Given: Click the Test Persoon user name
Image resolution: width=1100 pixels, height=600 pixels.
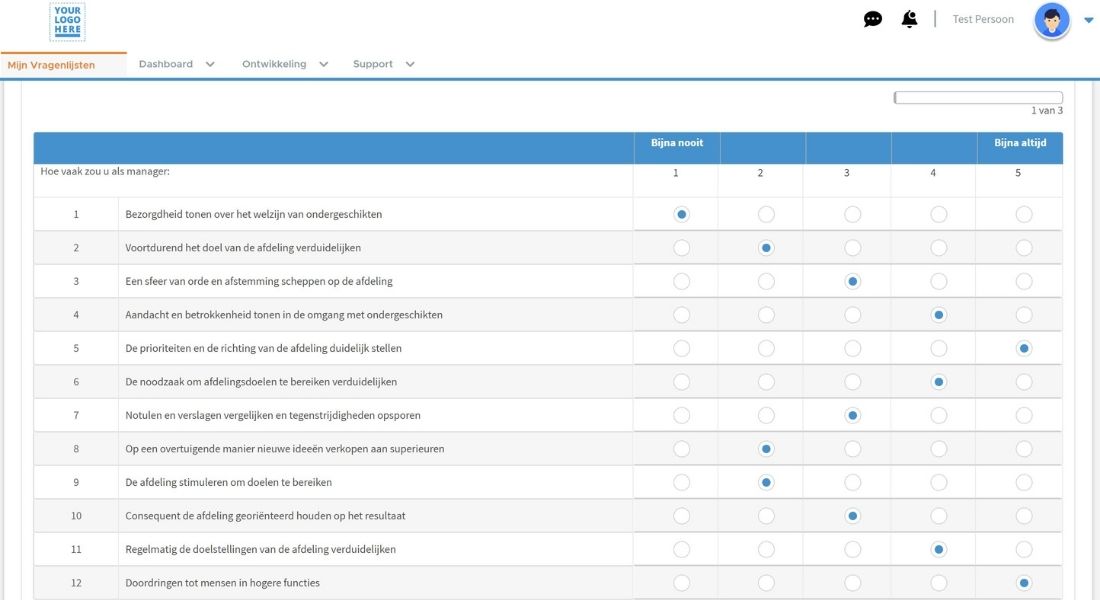Looking at the screenshot, I should tap(982, 19).
